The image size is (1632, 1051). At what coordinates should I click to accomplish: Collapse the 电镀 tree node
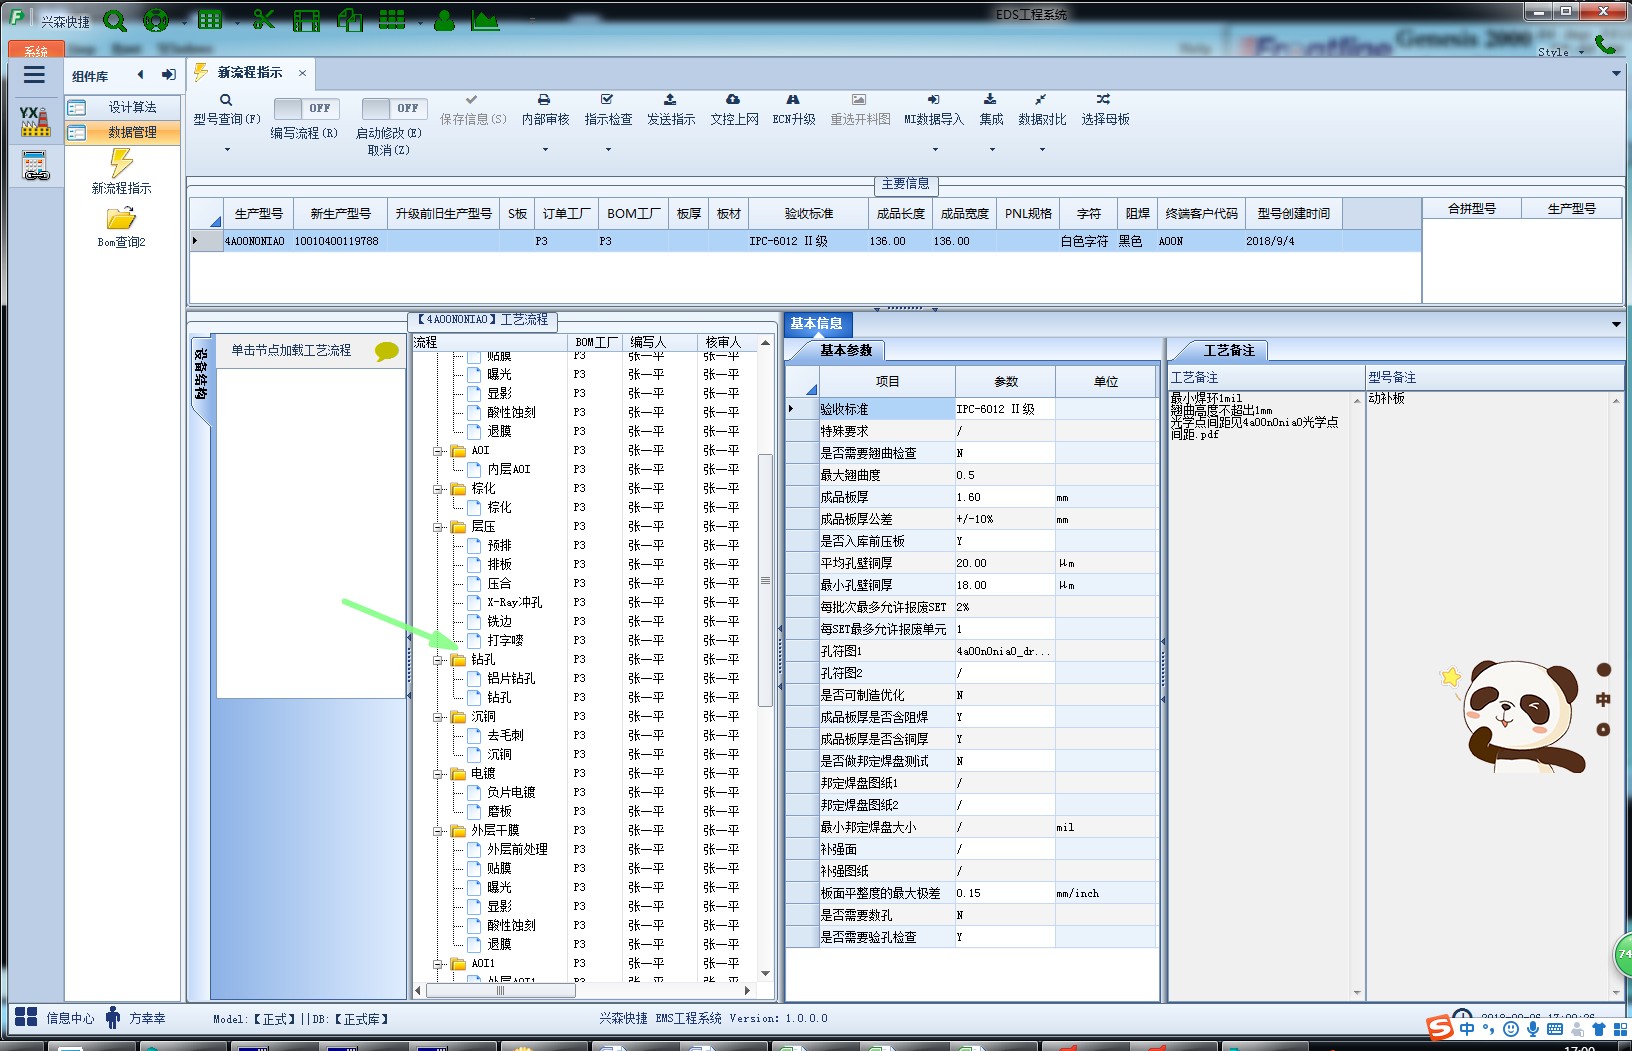(438, 774)
